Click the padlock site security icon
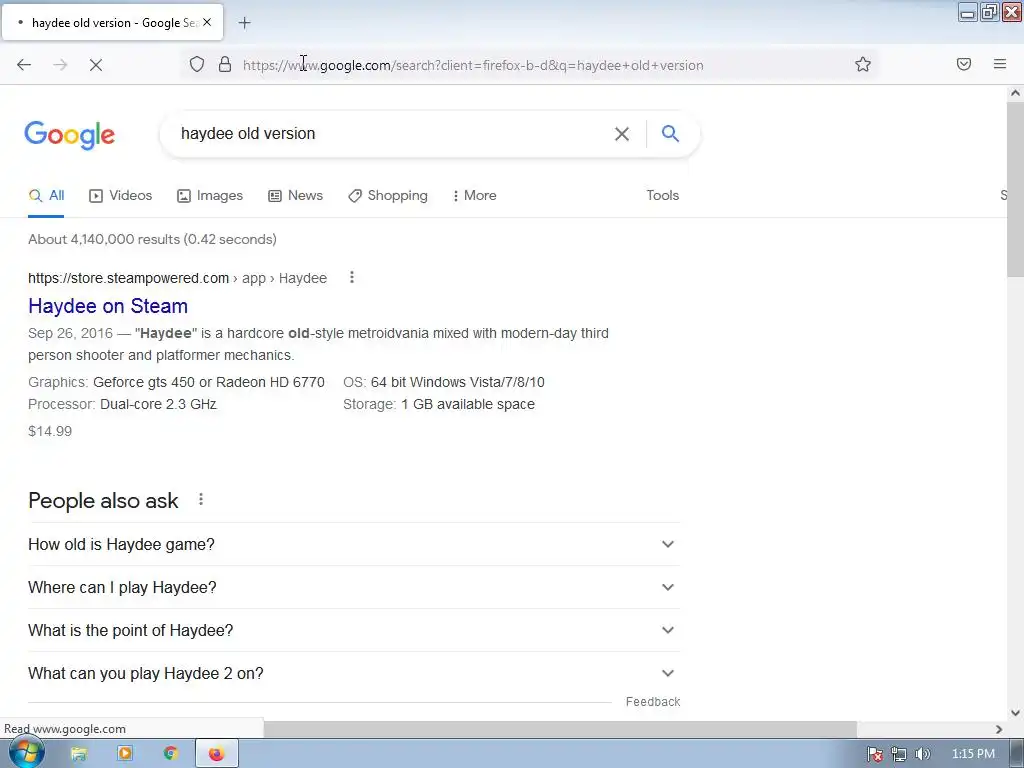This screenshot has width=1024, height=768. click(225, 64)
